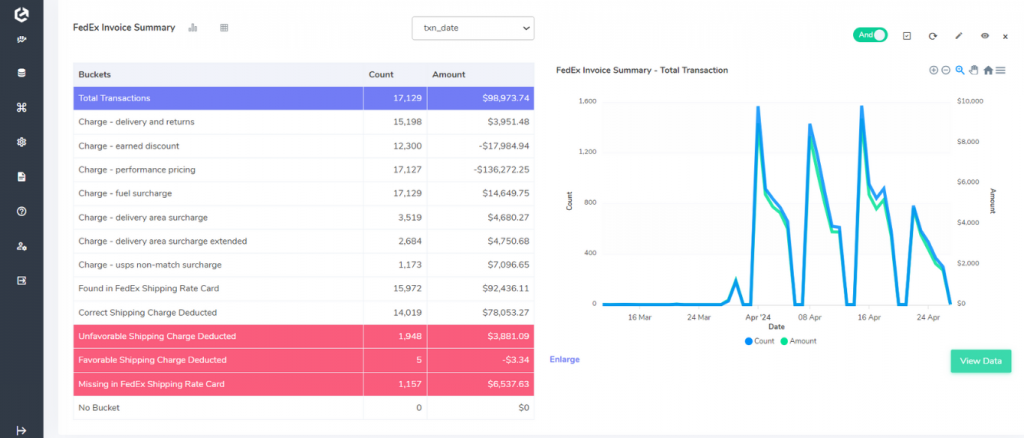Click the $92,436.11 amount cell
The width and height of the screenshot is (1024, 438).
(x=481, y=289)
